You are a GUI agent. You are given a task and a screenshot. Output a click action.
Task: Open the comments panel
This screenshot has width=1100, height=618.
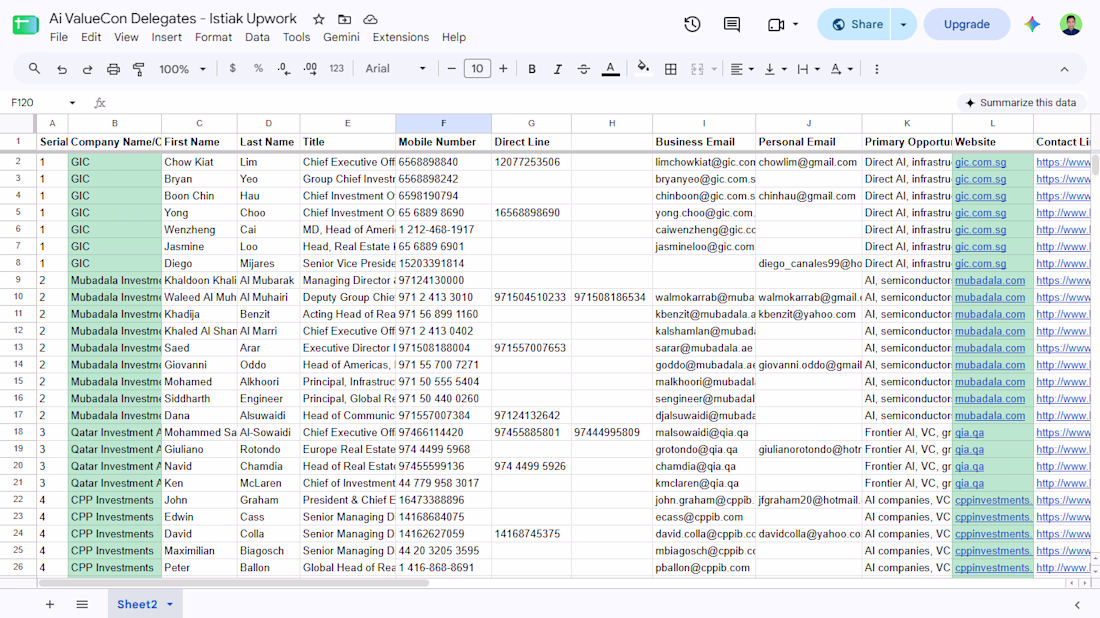732,24
